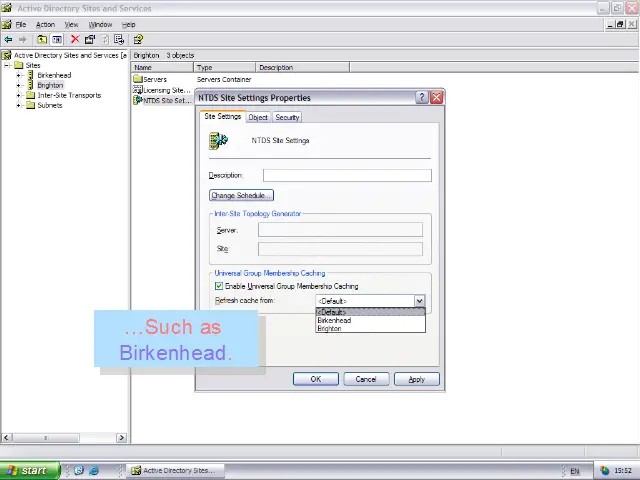Click the Birkenhead site icon in tree

(31, 75)
